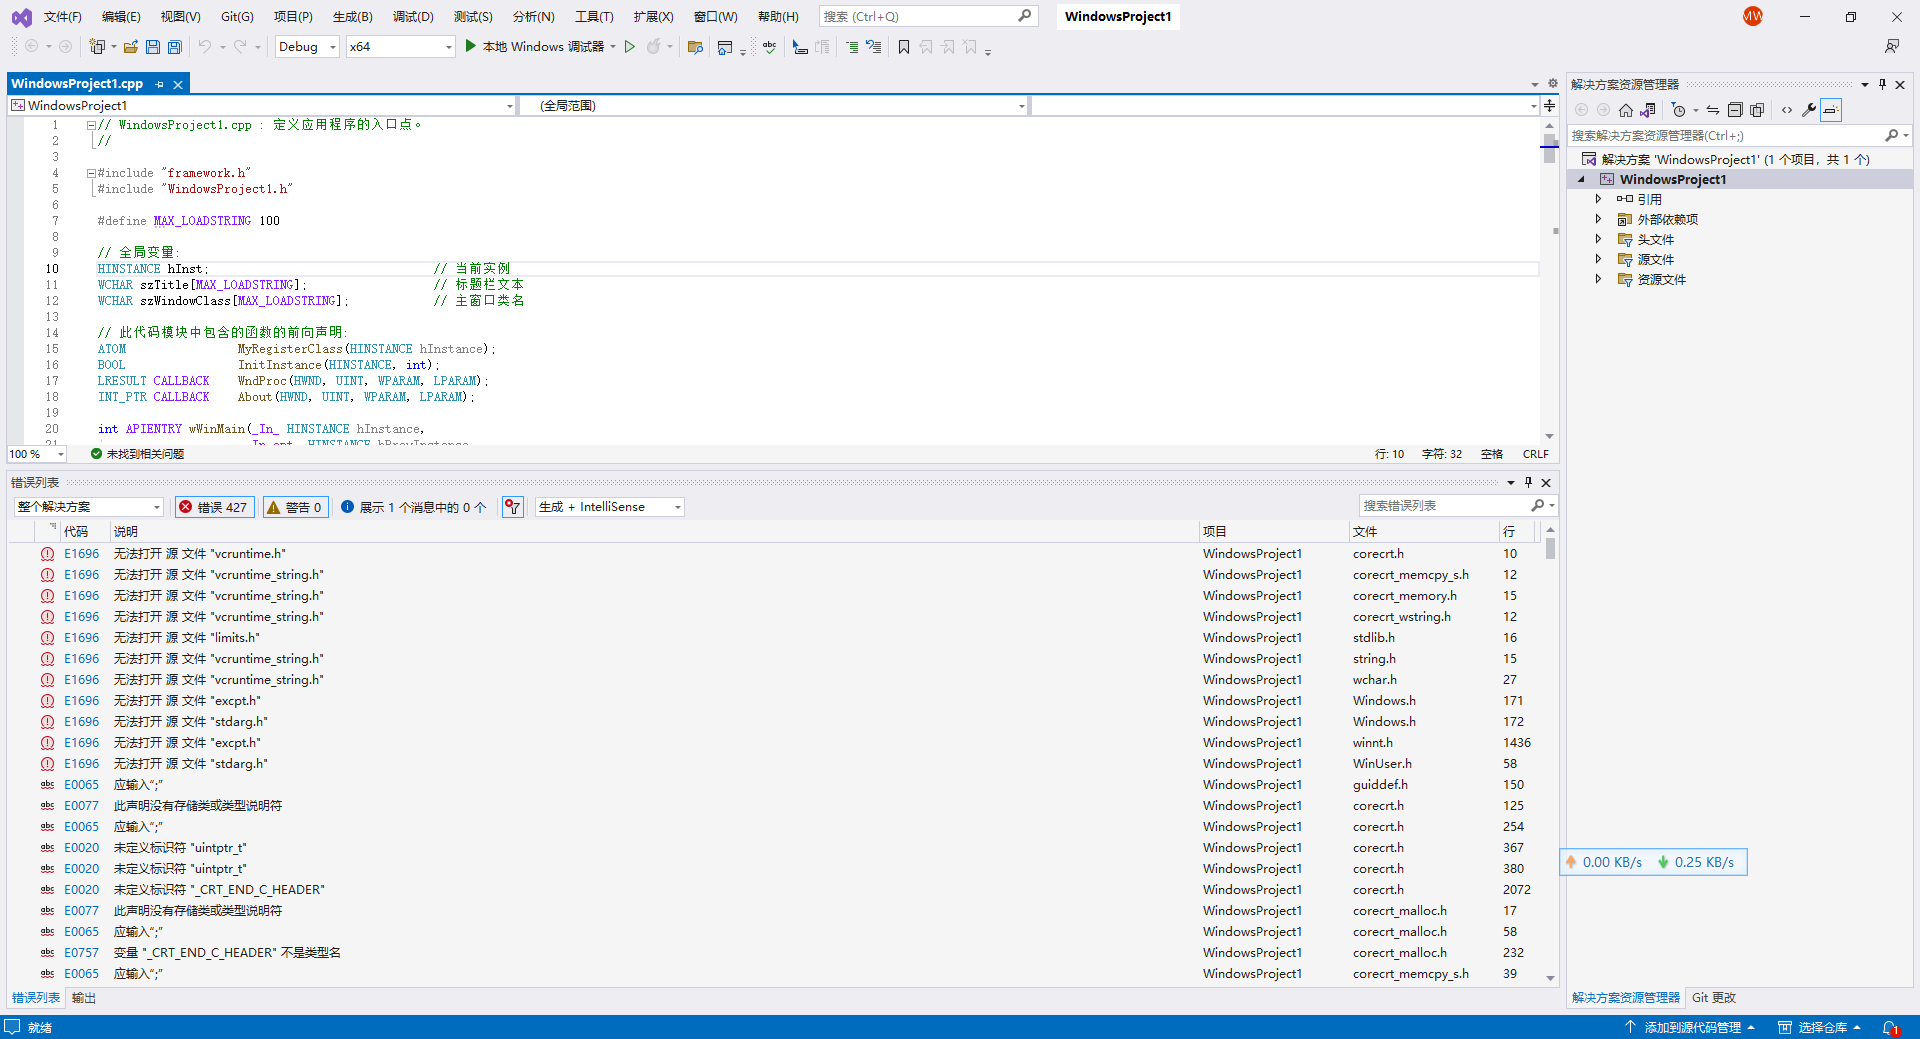Open the 生成 + IntelliSense dropdown

tap(609, 507)
